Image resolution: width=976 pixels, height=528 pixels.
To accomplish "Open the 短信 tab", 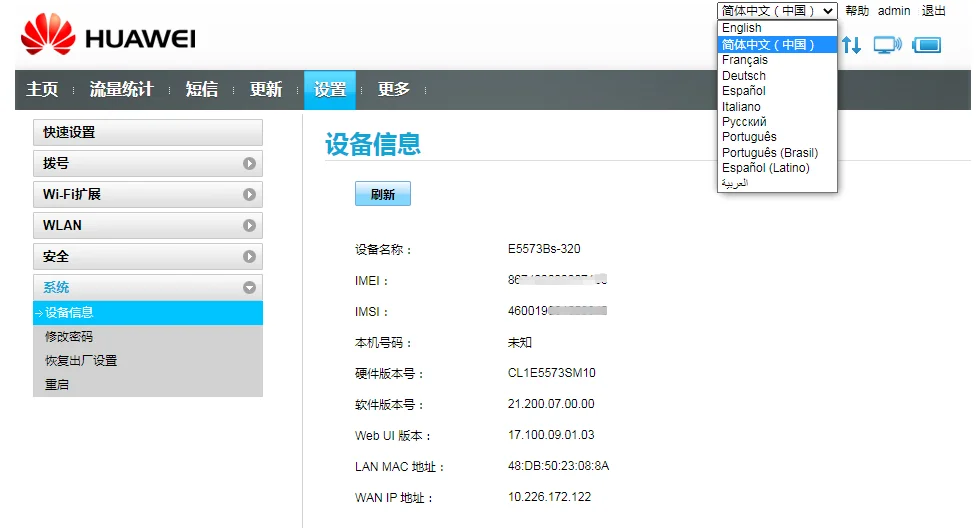I will point(202,90).
